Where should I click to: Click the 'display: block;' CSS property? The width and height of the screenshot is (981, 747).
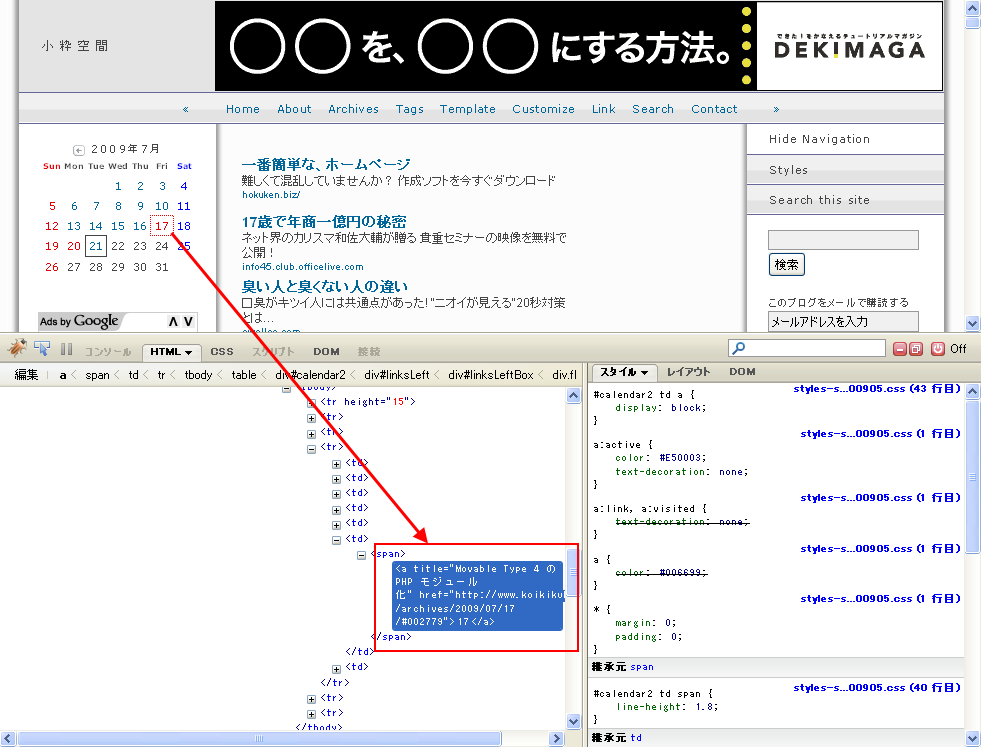point(661,408)
